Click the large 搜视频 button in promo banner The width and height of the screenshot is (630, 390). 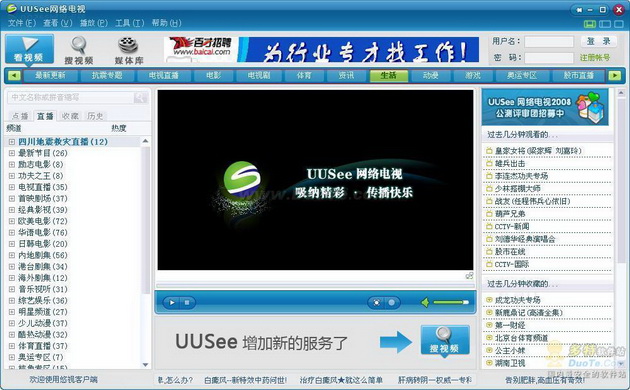click(445, 340)
